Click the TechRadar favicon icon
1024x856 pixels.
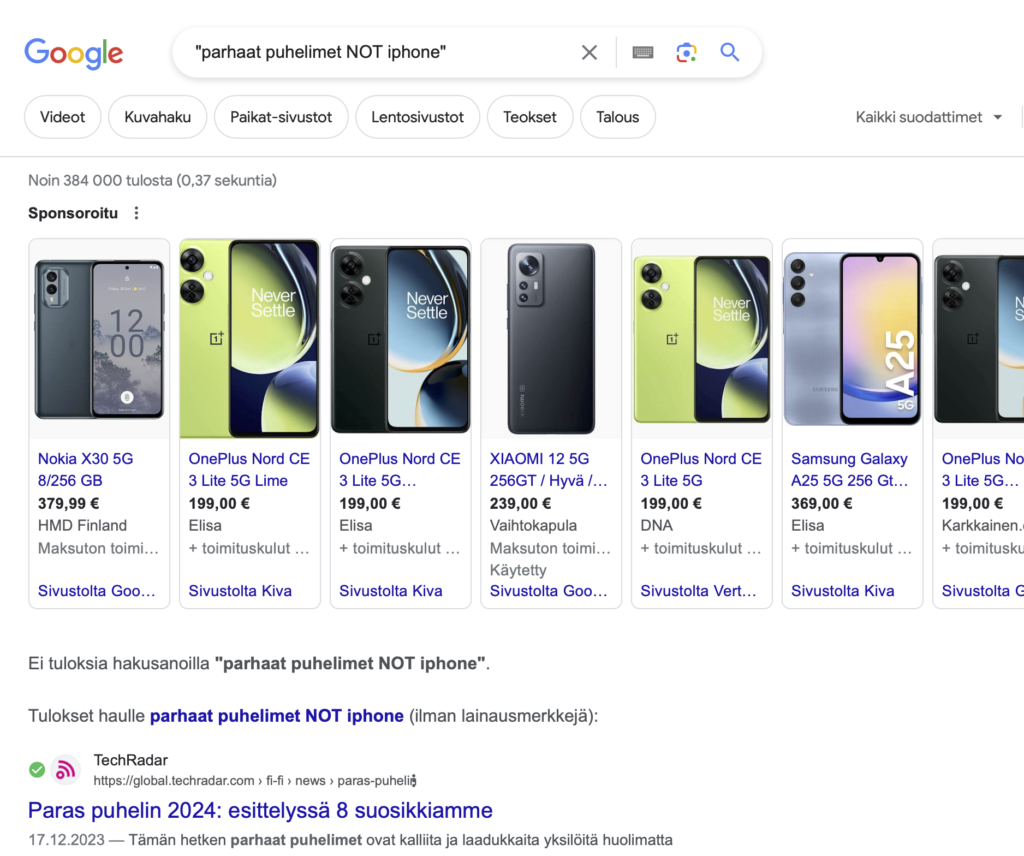tap(66, 770)
